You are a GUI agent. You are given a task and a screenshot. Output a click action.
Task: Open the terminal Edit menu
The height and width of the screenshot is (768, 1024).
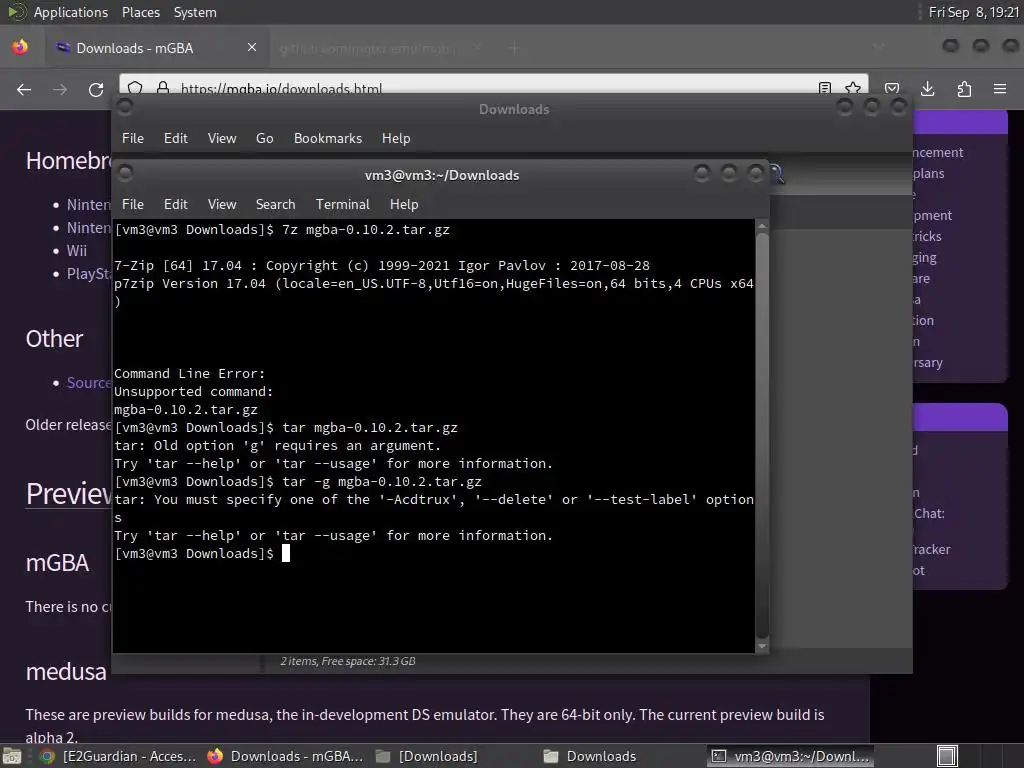coord(176,204)
